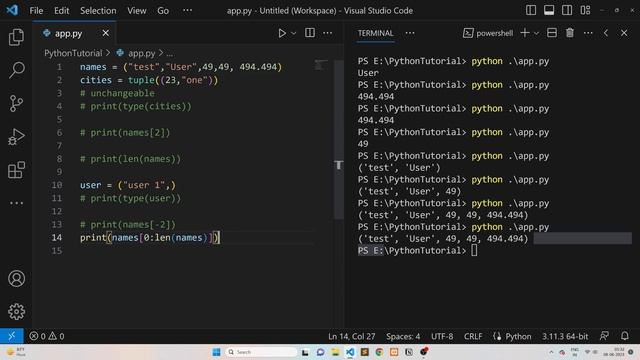Change indentation via Spaces: 4

403,336
